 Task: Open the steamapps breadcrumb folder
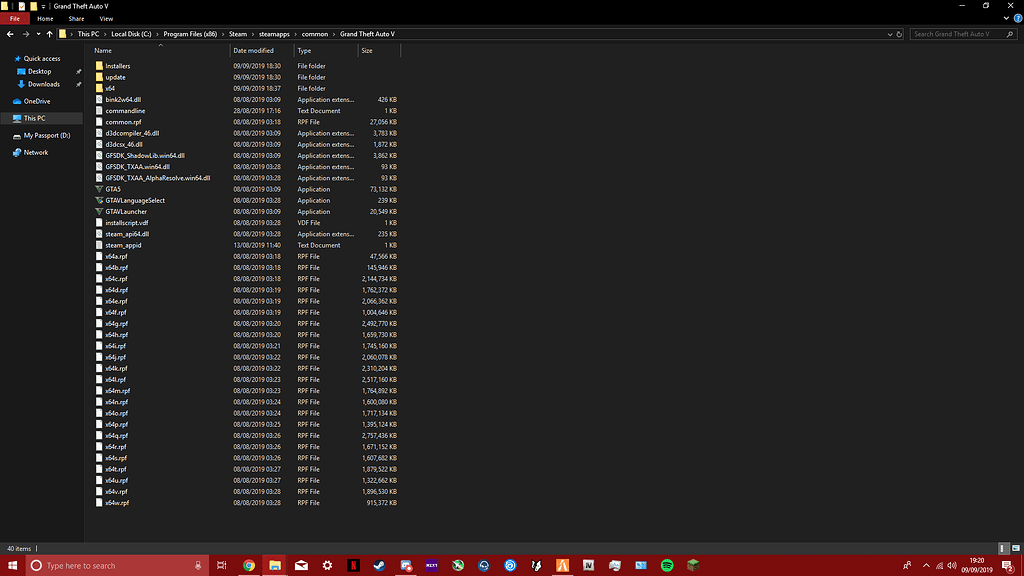pyautogui.click(x=274, y=33)
